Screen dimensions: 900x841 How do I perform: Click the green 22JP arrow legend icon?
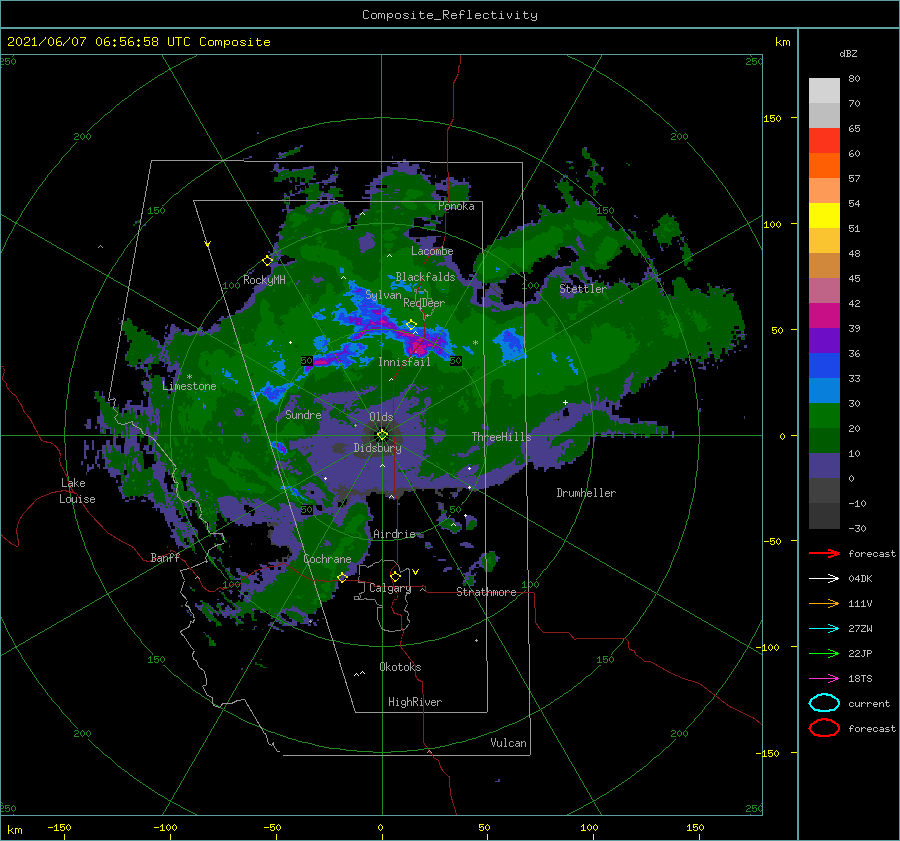[824, 653]
